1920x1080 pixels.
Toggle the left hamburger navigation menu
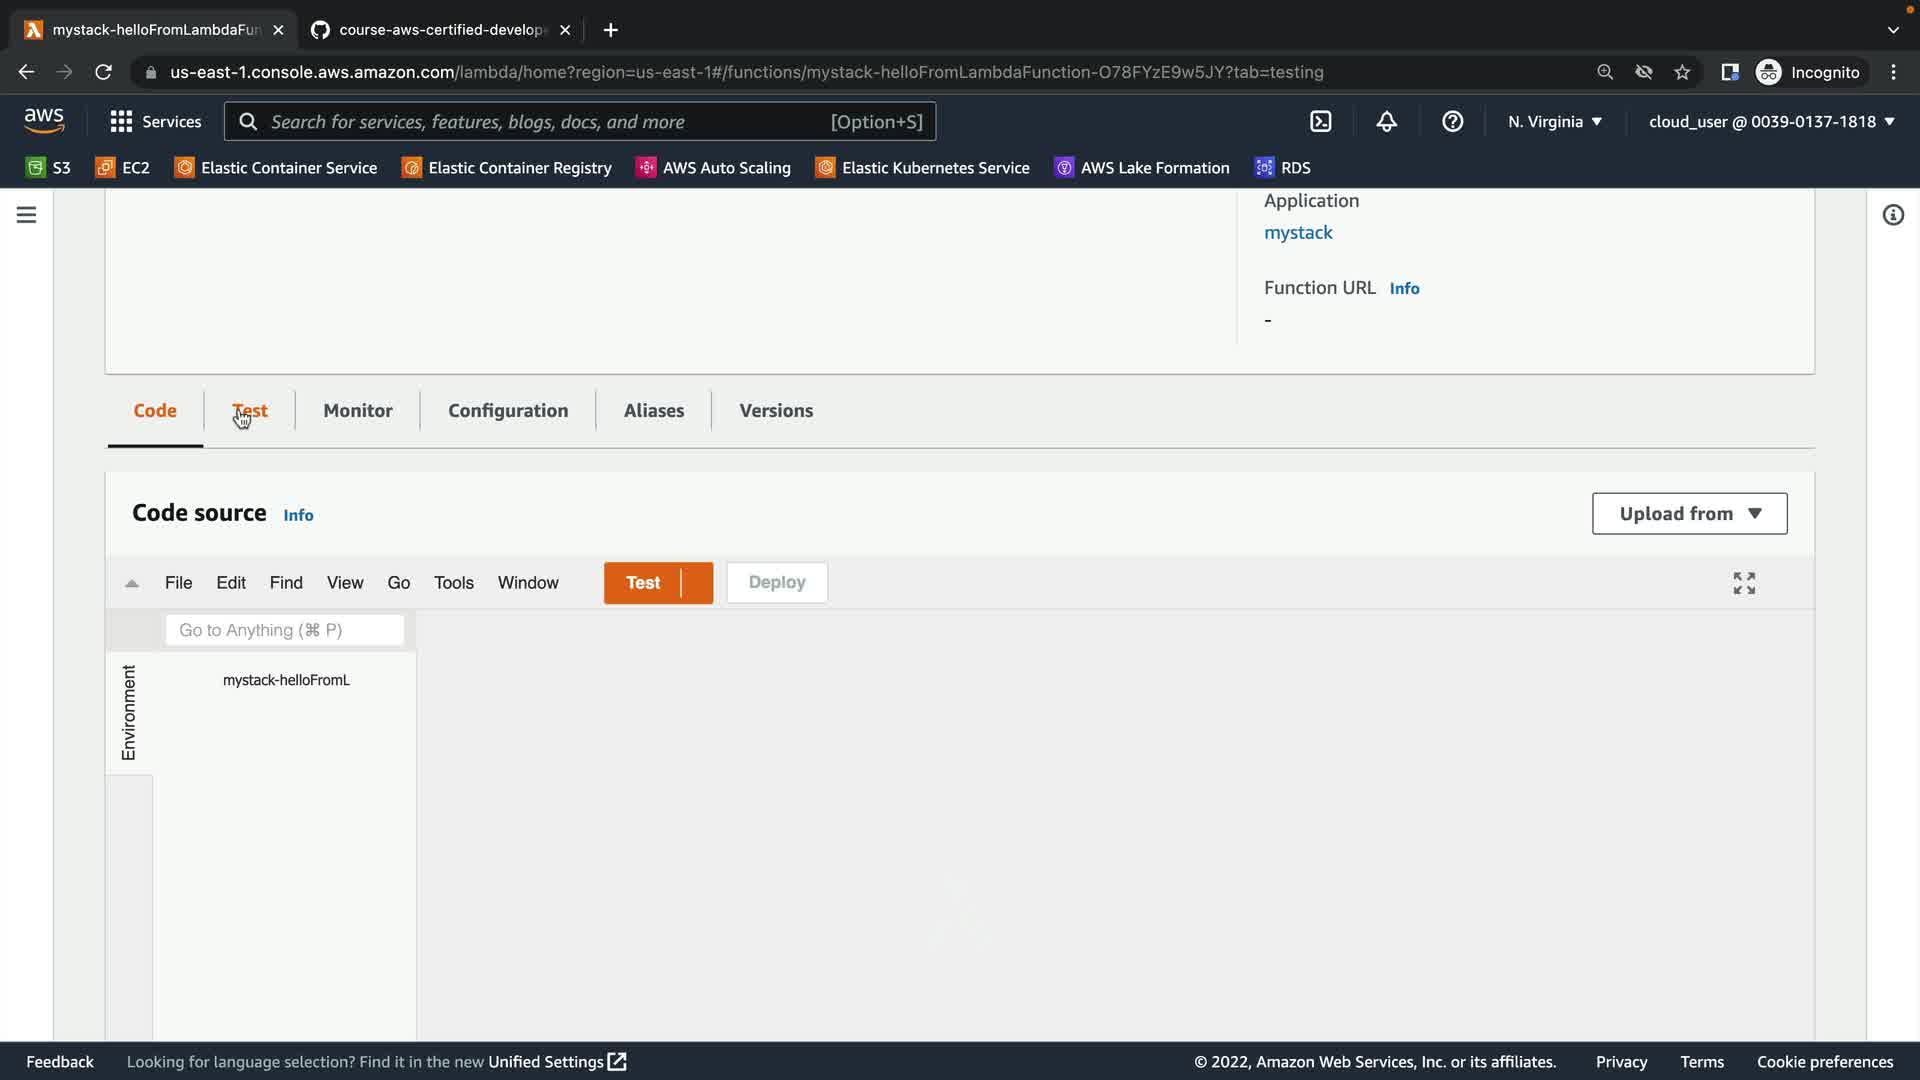pos(26,215)
